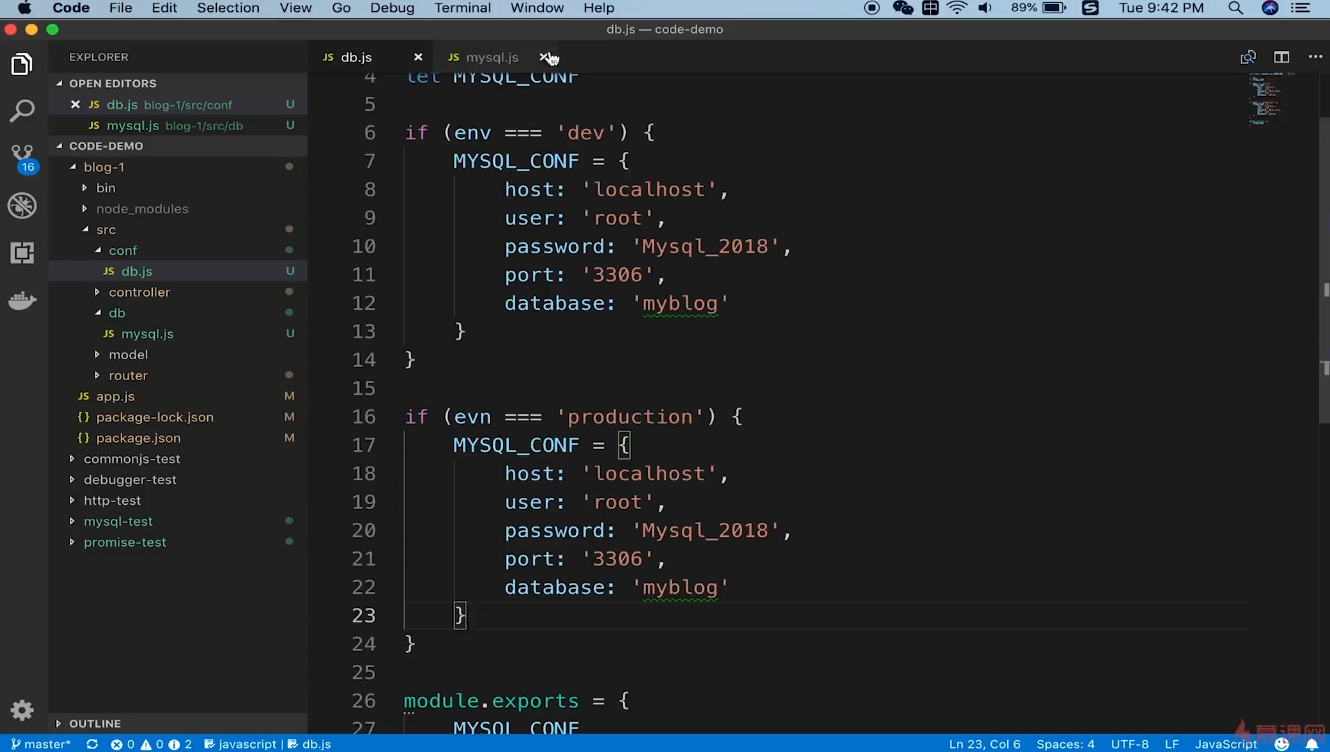Split the editor using the split icon

tap(1281, 57)
